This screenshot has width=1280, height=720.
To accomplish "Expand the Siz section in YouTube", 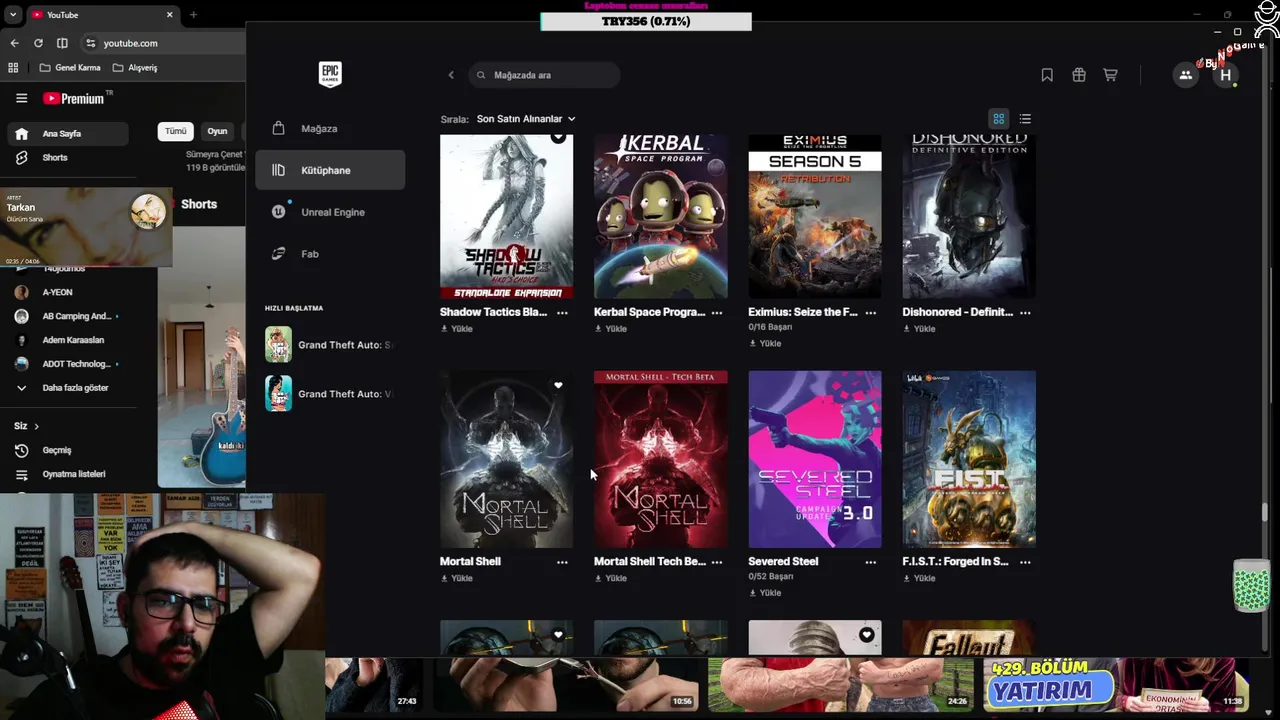I will 26,426.
